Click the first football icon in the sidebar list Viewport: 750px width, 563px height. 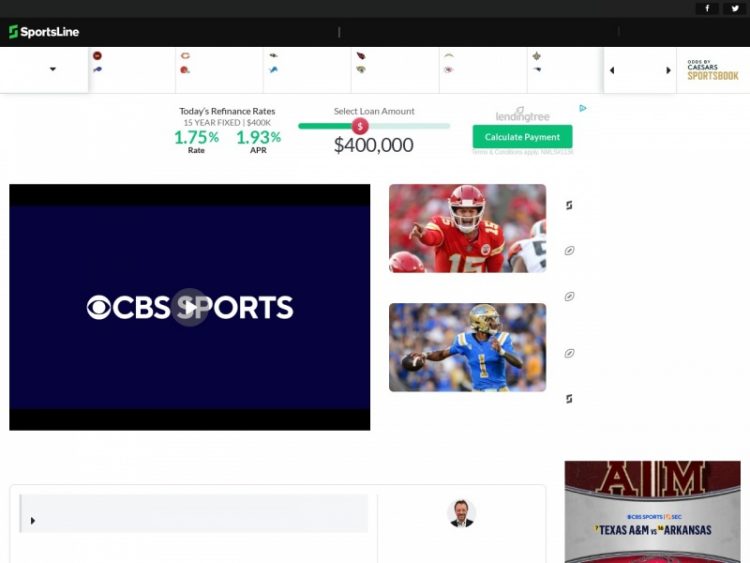coord(569,251)
